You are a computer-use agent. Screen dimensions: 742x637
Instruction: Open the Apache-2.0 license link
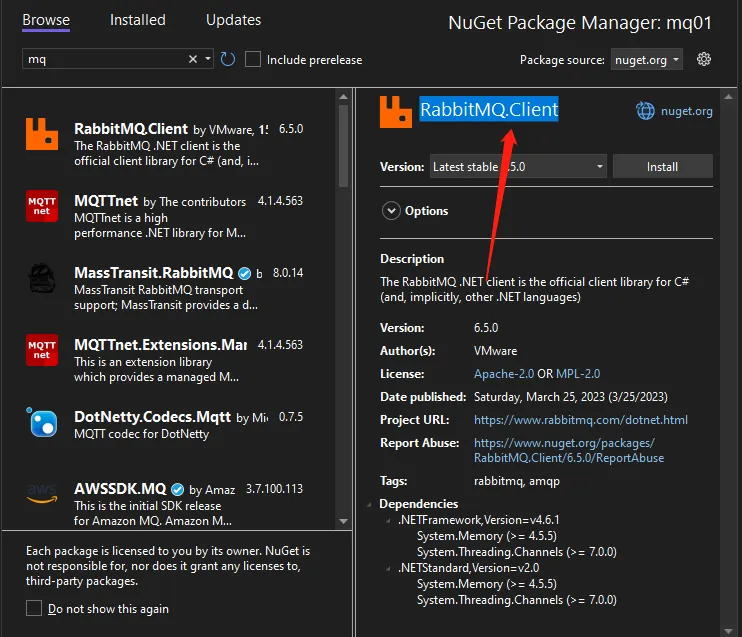(x=504, y=374)
